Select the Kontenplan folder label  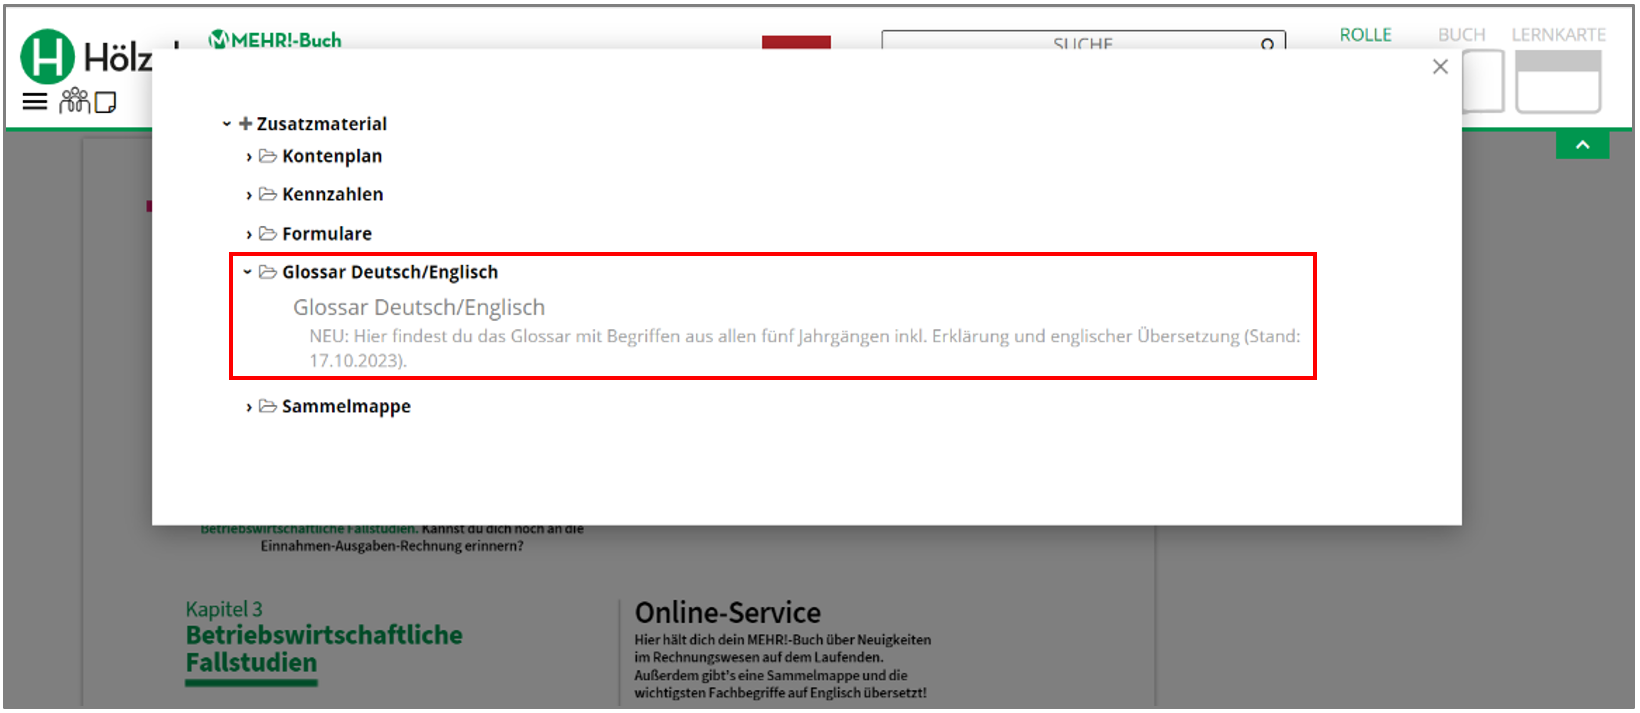click(x=332, y=156)
